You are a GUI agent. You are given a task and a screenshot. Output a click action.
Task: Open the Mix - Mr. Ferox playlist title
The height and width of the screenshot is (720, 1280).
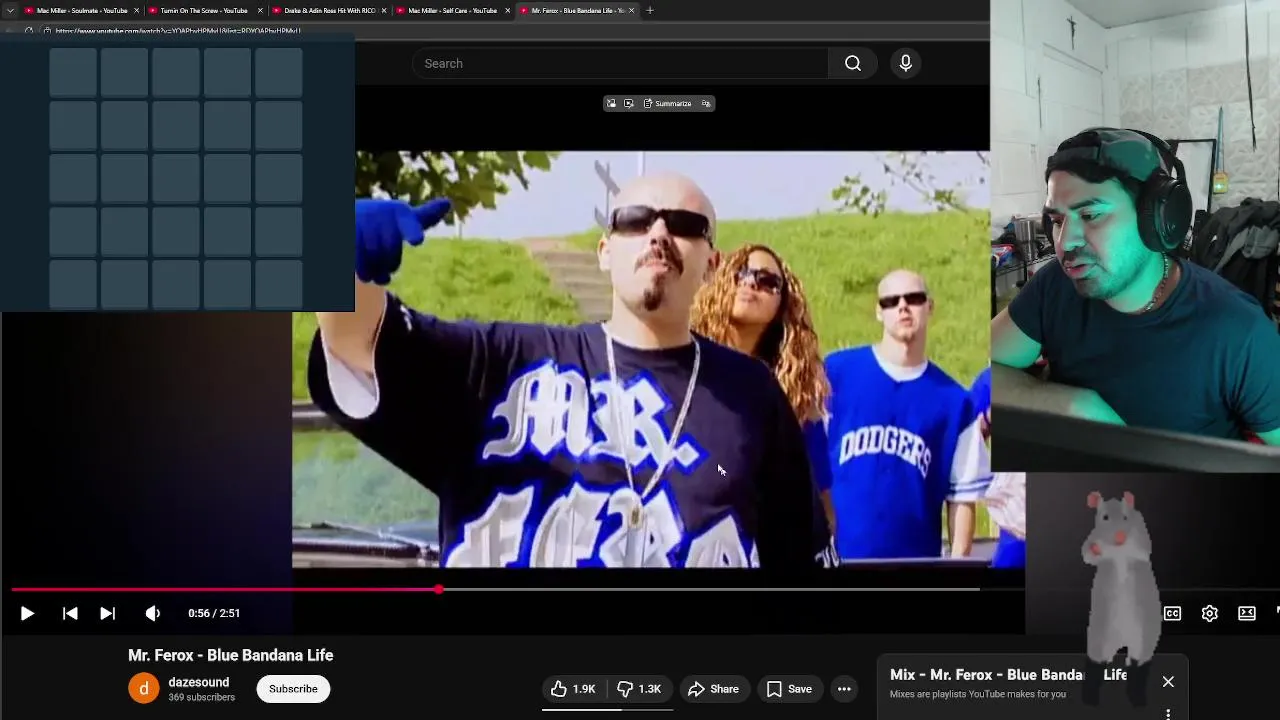point(1008,675)
